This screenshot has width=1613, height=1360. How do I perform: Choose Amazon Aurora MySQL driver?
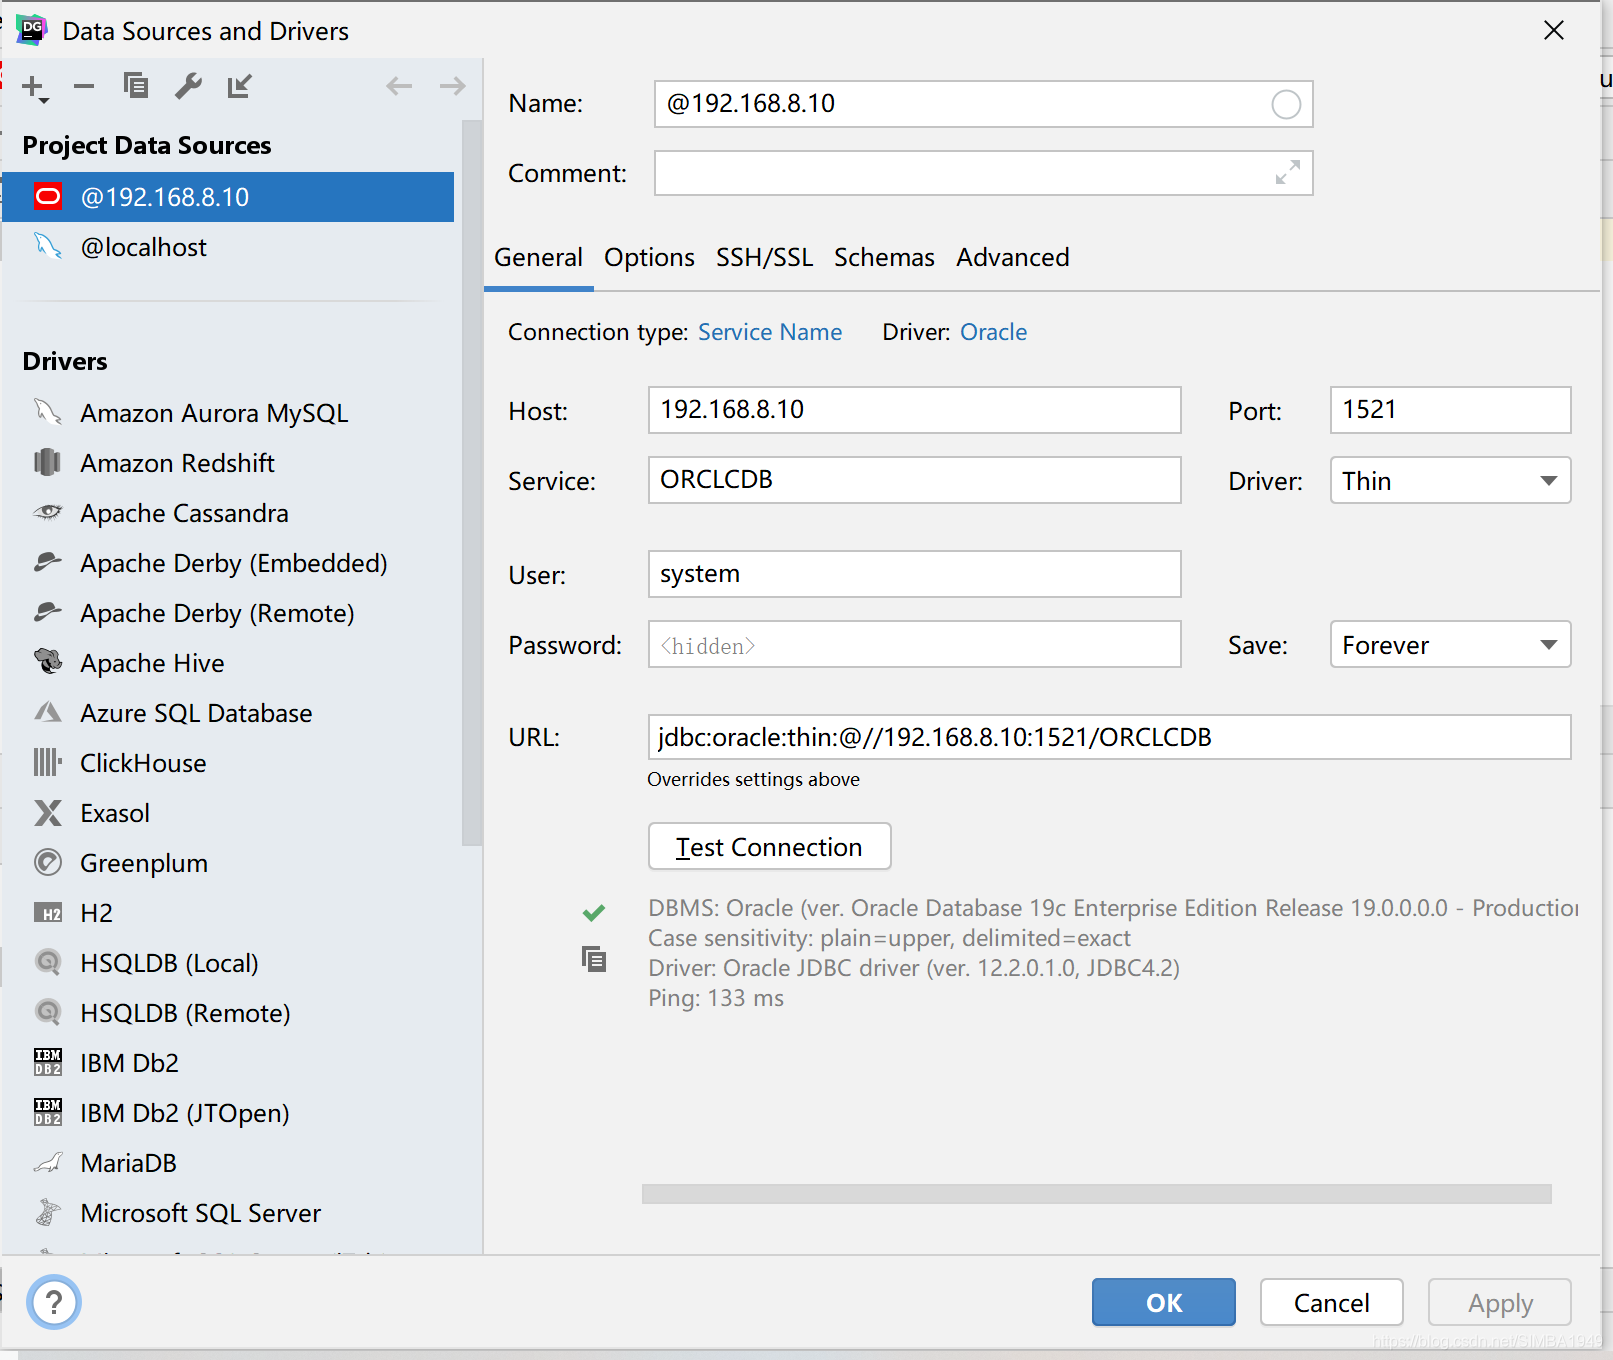[228, 413]
